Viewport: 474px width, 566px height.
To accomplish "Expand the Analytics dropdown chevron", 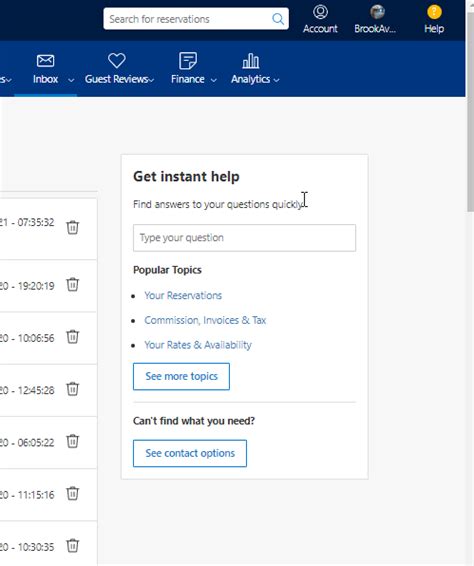I will click(277, 80).
